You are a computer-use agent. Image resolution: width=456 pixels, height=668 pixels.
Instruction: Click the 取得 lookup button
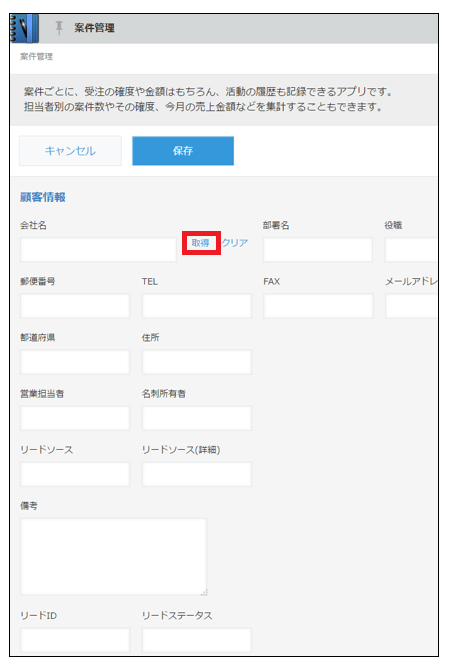pyautogui.click(x=200, y=243)
